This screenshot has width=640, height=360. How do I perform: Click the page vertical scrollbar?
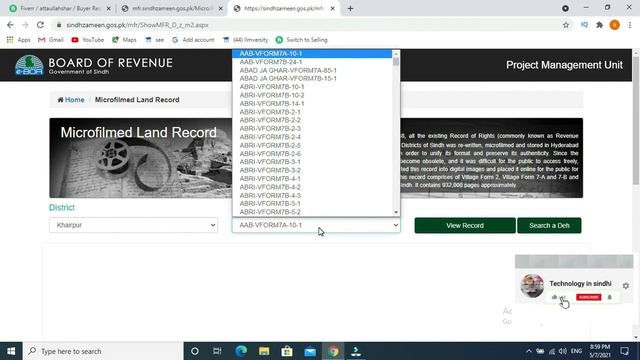click(636, 120)
